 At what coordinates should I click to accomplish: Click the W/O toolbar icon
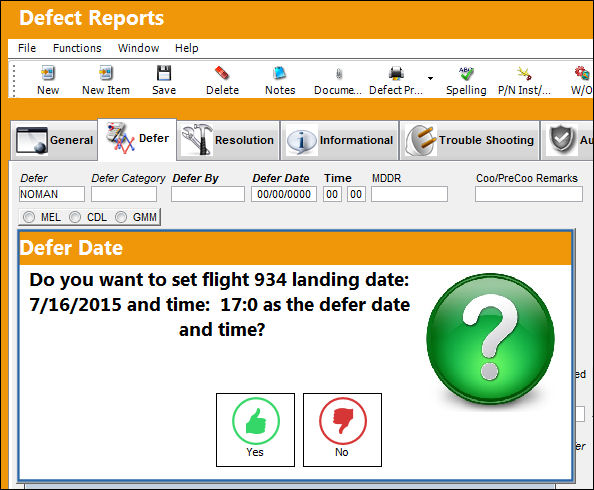[x=582, y=73]
